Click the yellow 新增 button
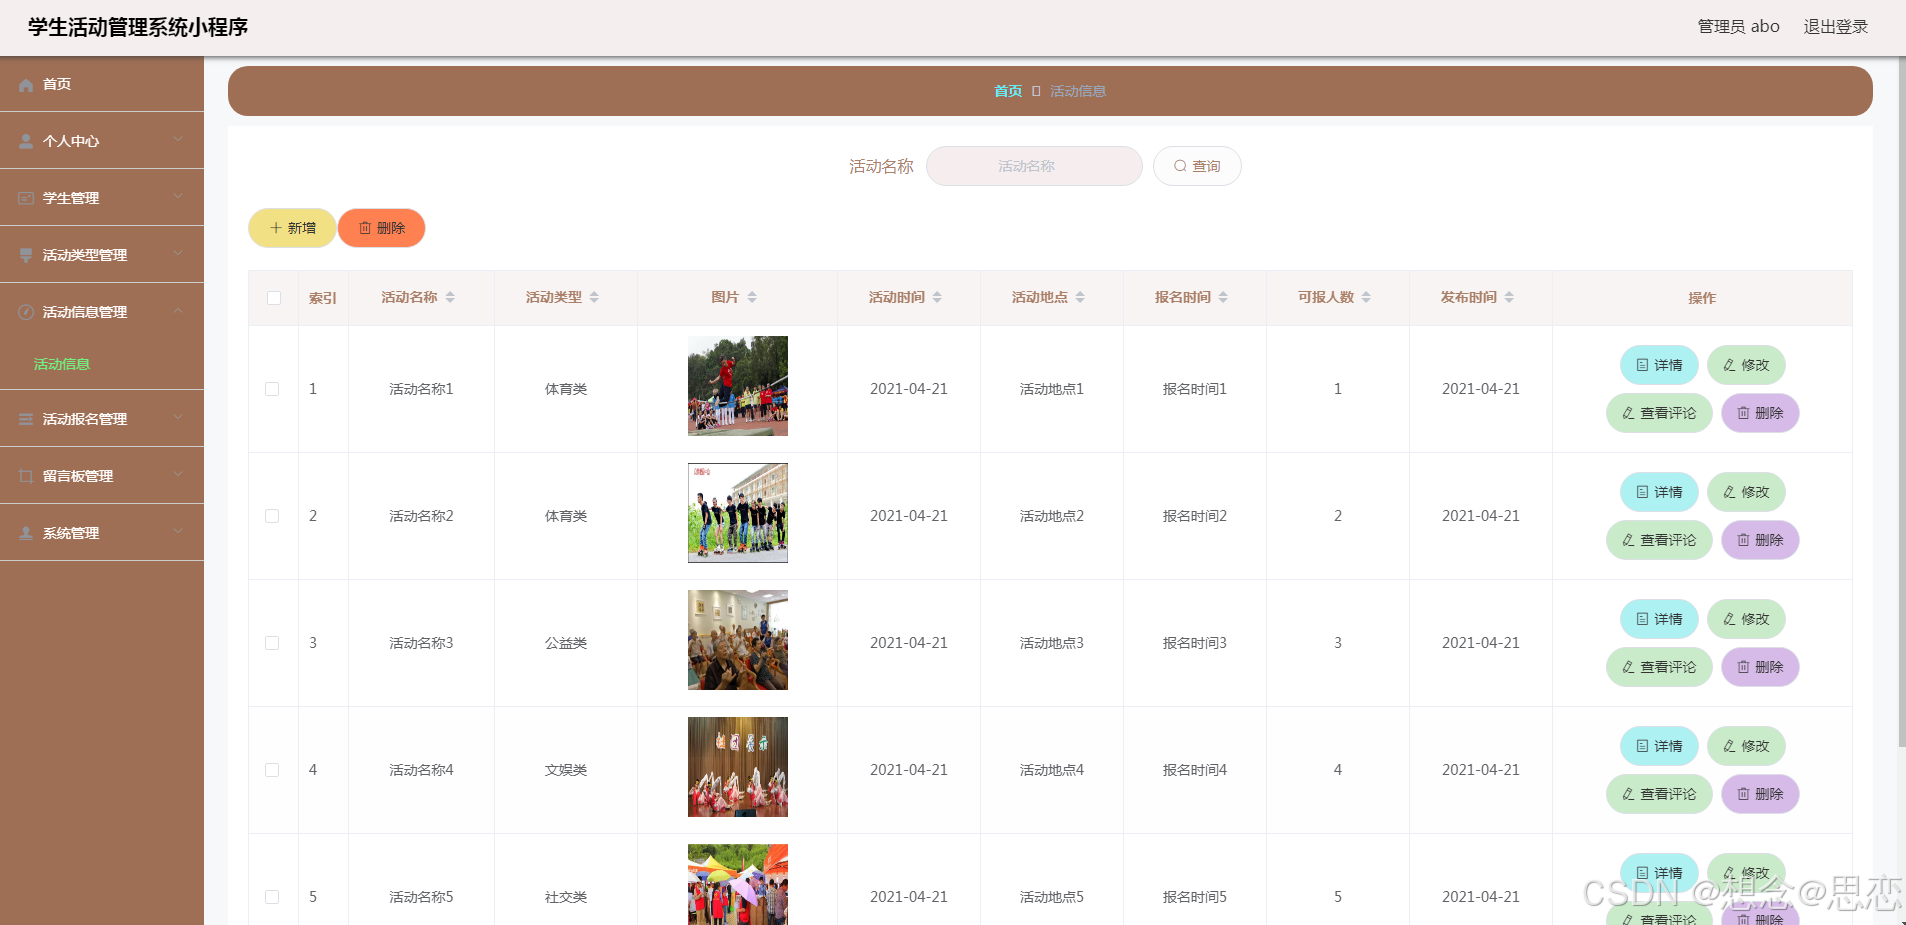Image resolution: width=1906 pixels, height=925 pixels. pos(292,228)
